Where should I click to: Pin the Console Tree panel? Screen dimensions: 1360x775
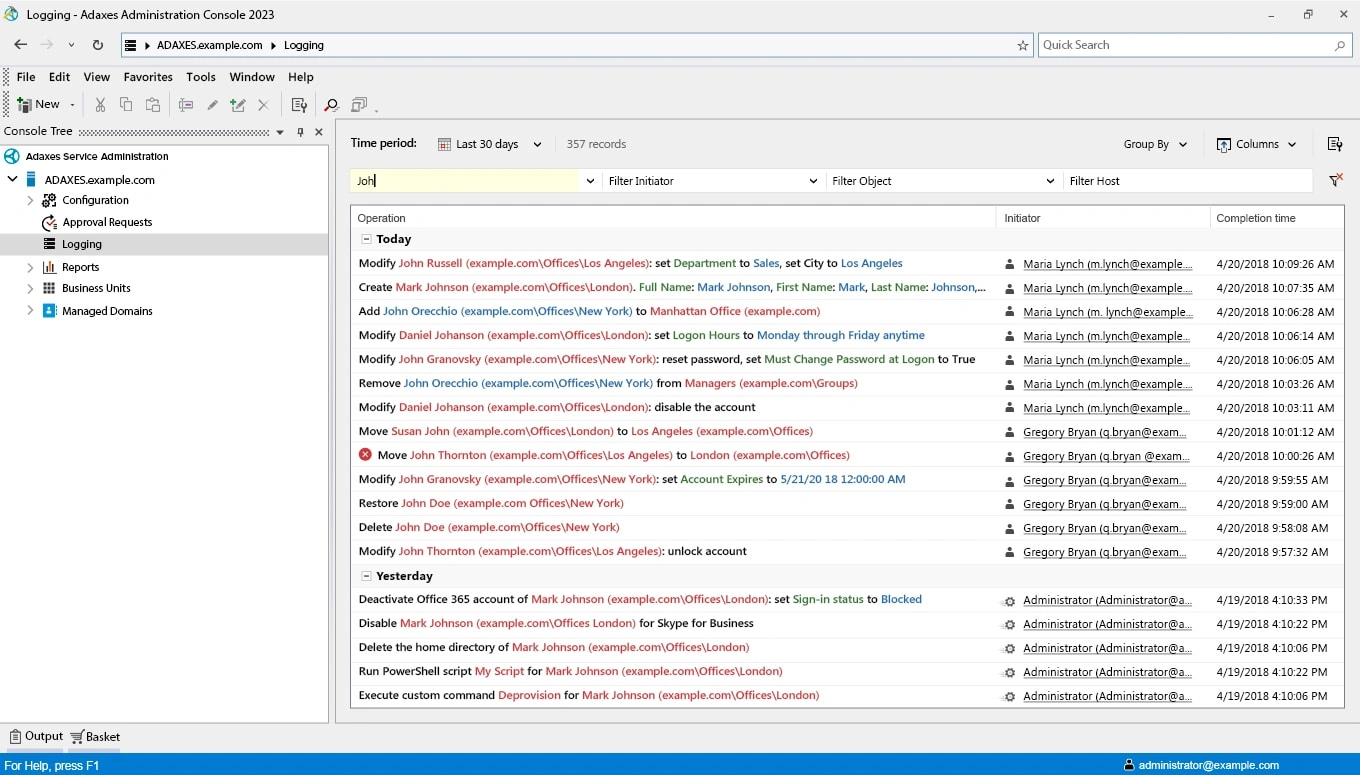pos(300,132)
